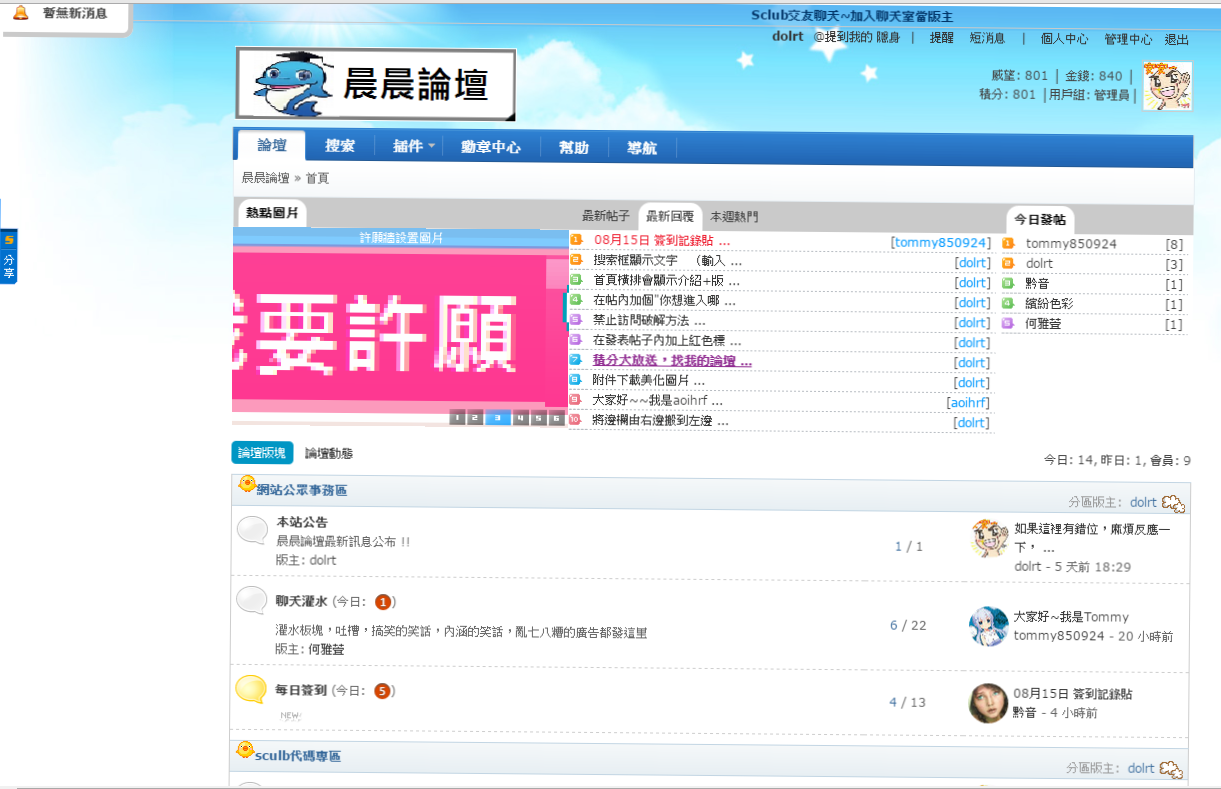Open the user avatar in the header
The width and height of the screenshot is (1221, 789).
[x=1167, y=86]
